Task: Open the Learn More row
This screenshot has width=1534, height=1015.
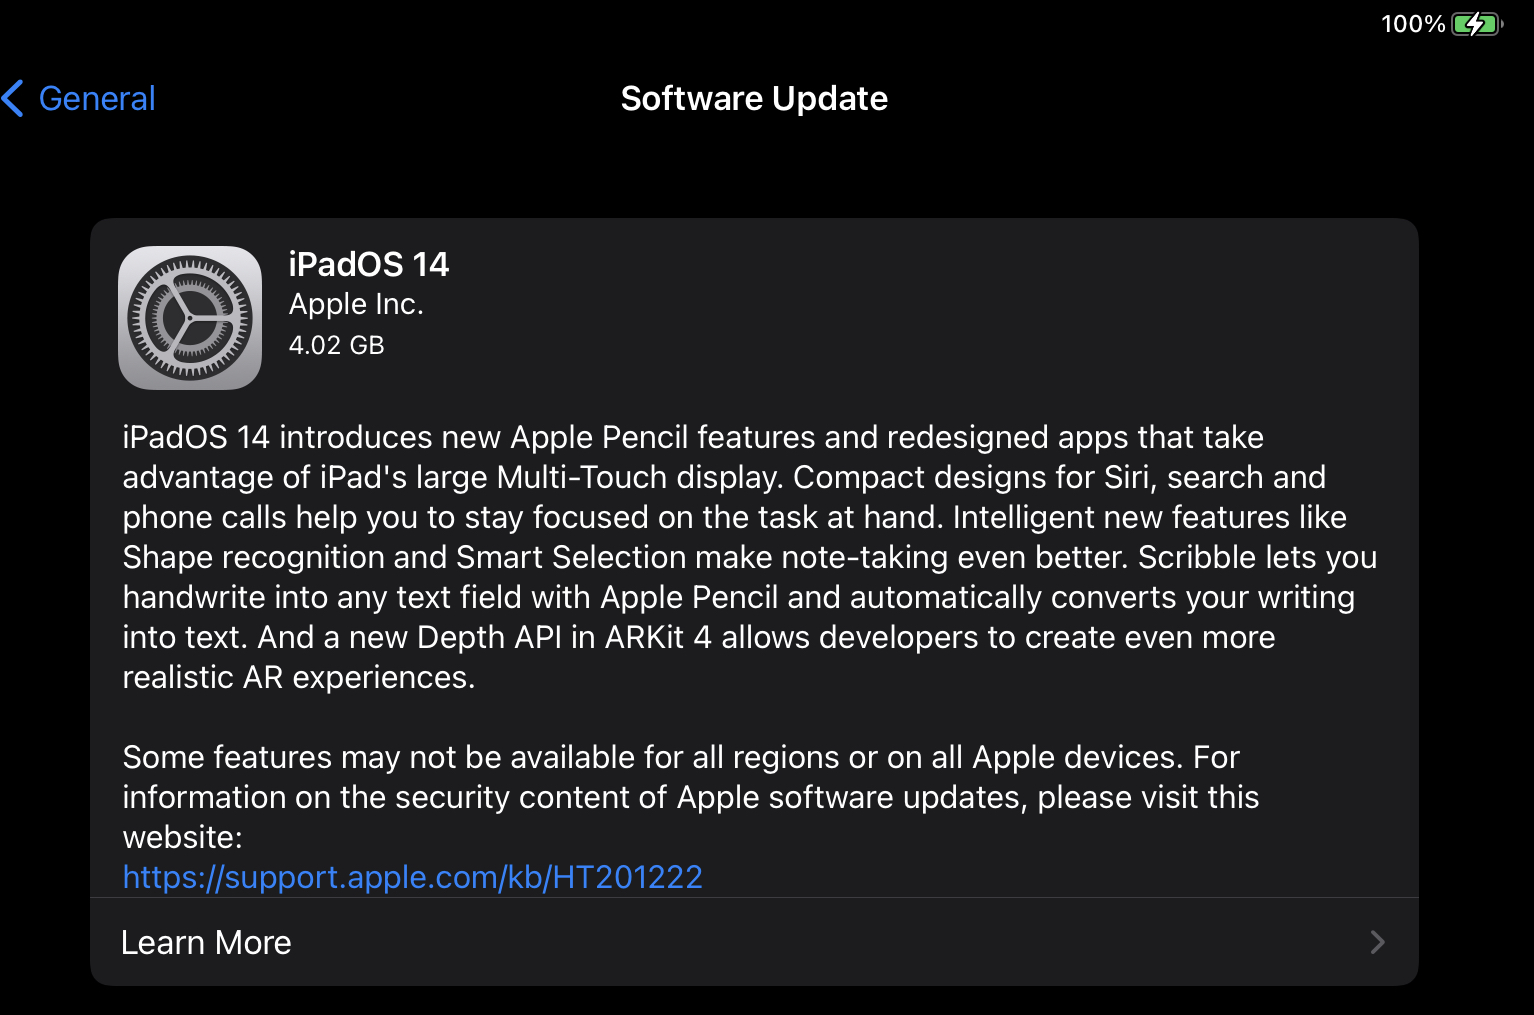Action: 754,942
